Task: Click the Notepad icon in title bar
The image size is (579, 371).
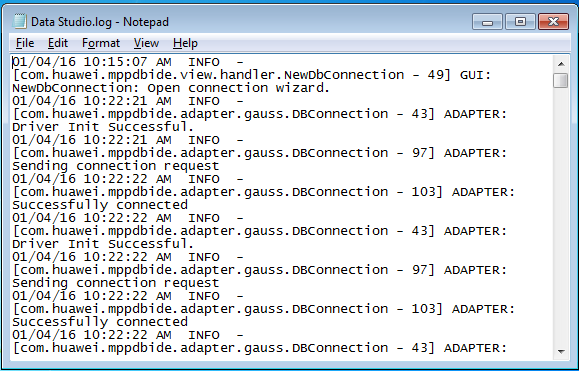Action: (x=19, y=21)
